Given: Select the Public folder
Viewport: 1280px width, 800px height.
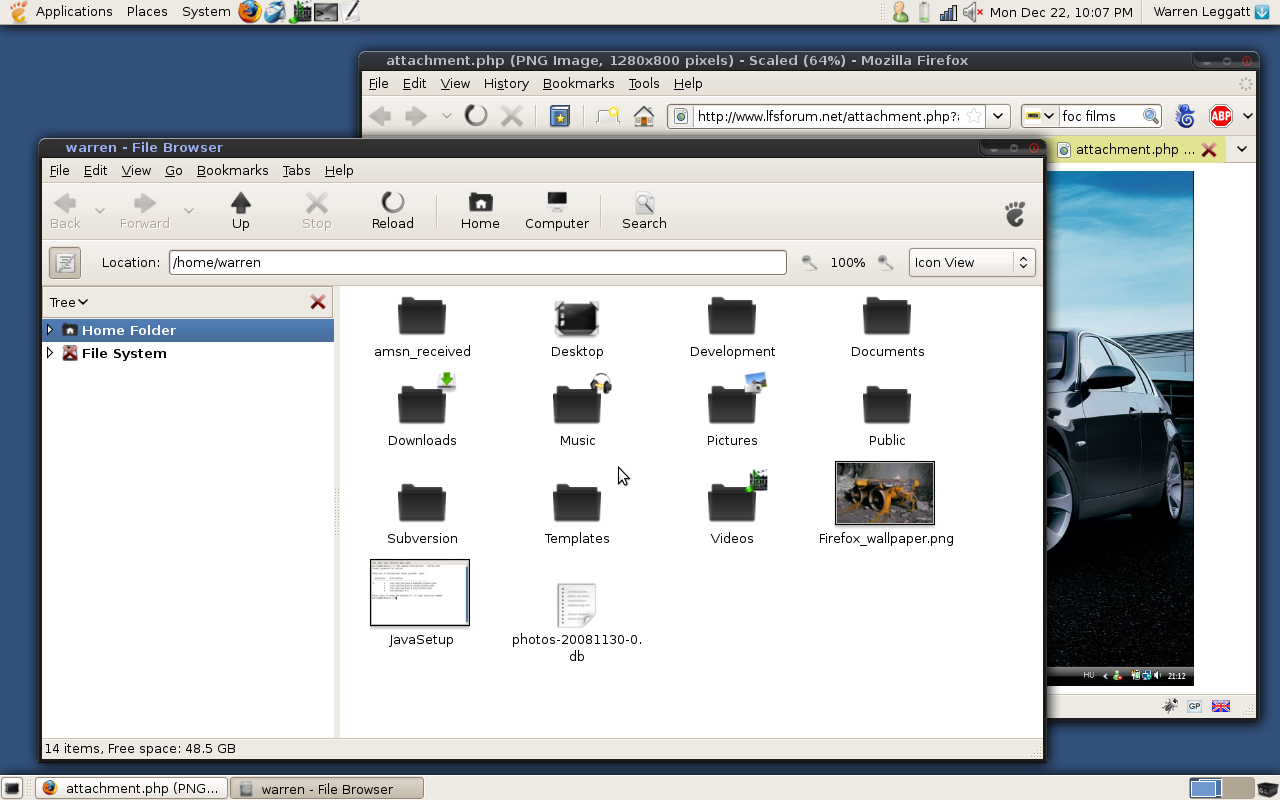Looking at the screenshot, I should tap(887, 414).
